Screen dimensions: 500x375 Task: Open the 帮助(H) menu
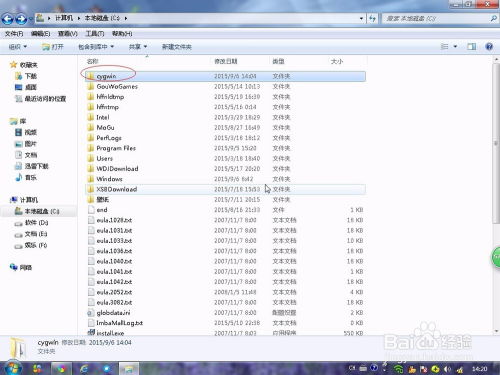122,34
